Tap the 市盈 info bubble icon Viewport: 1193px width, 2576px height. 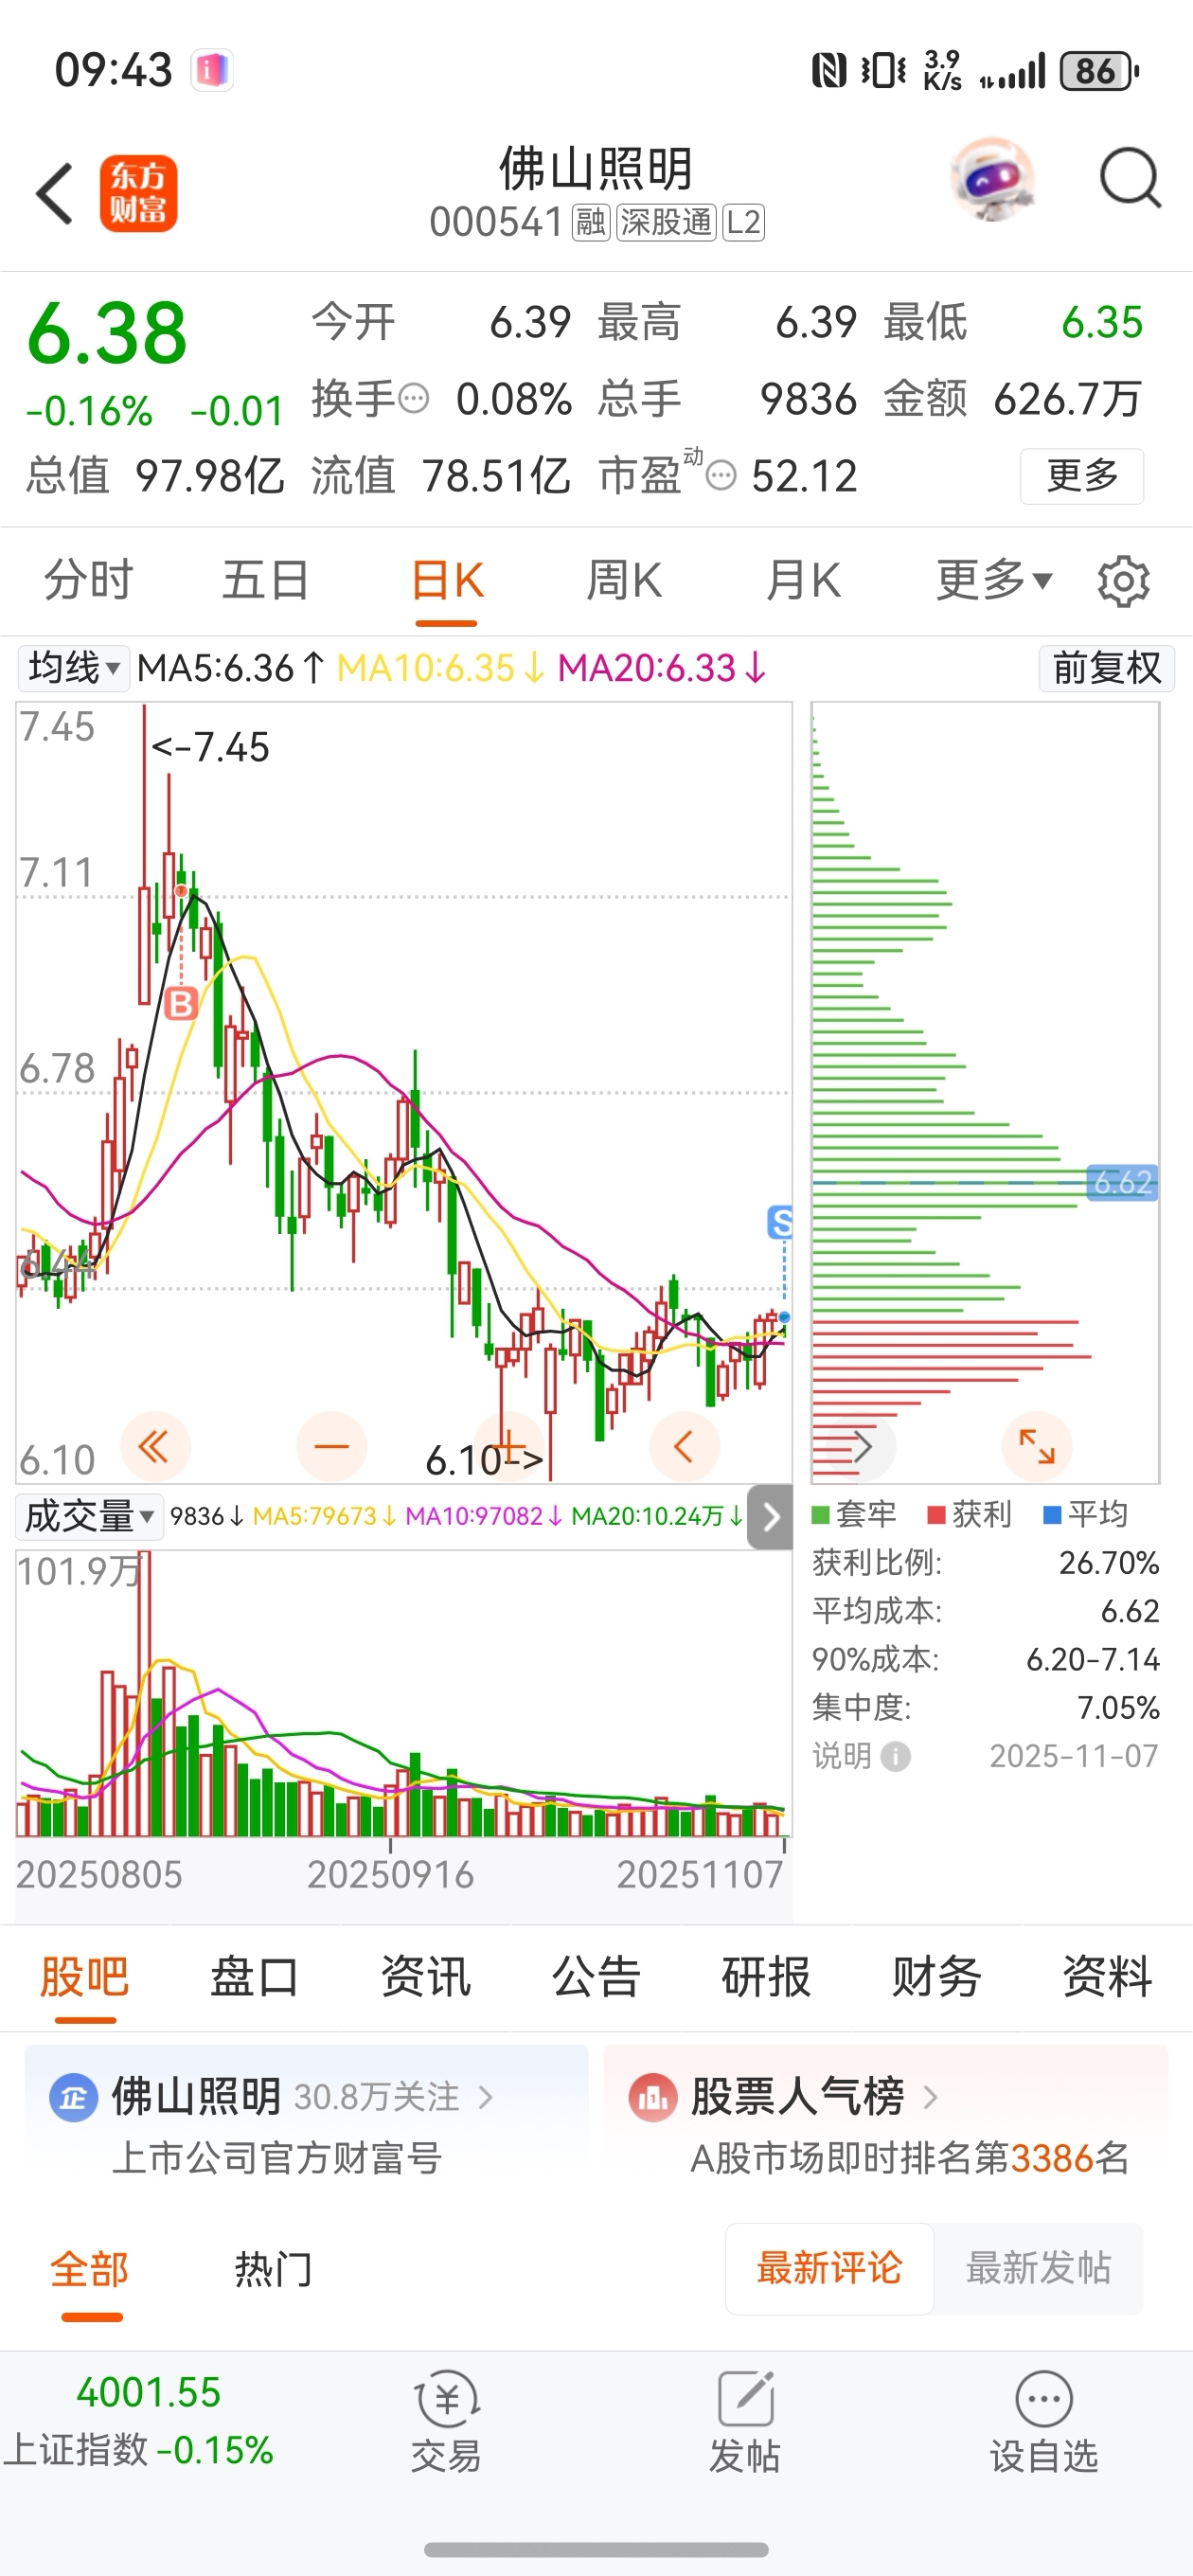point(721,475)
